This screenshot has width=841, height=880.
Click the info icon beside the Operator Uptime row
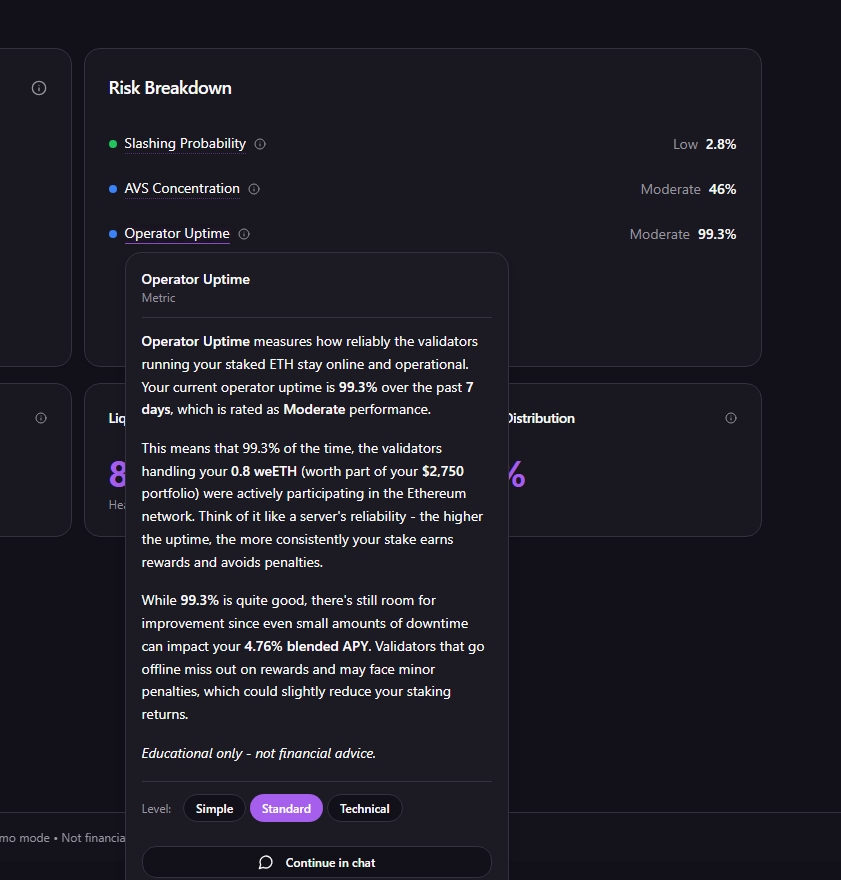point(244,234)
